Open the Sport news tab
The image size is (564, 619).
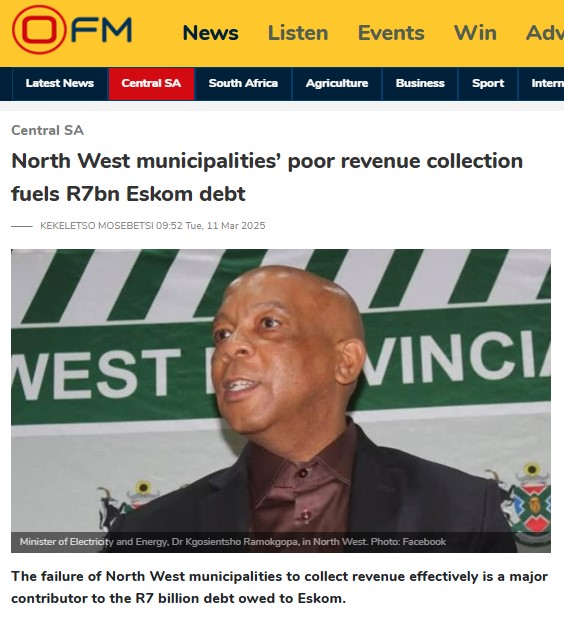488,83
